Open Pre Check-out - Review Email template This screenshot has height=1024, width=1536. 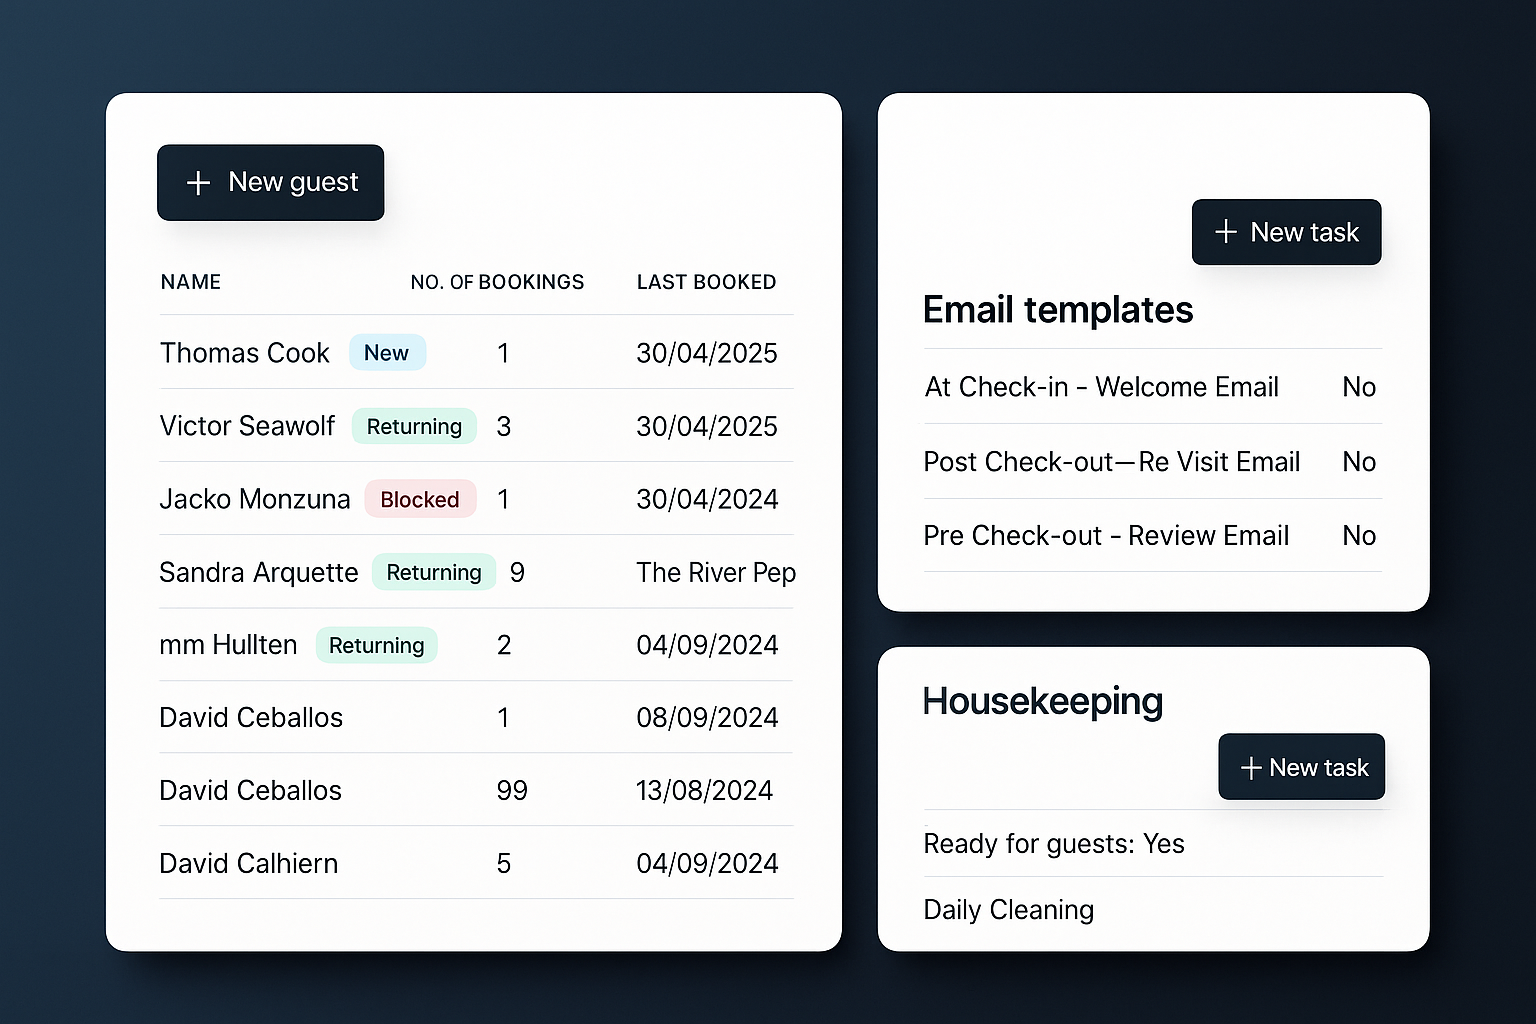1106,535
